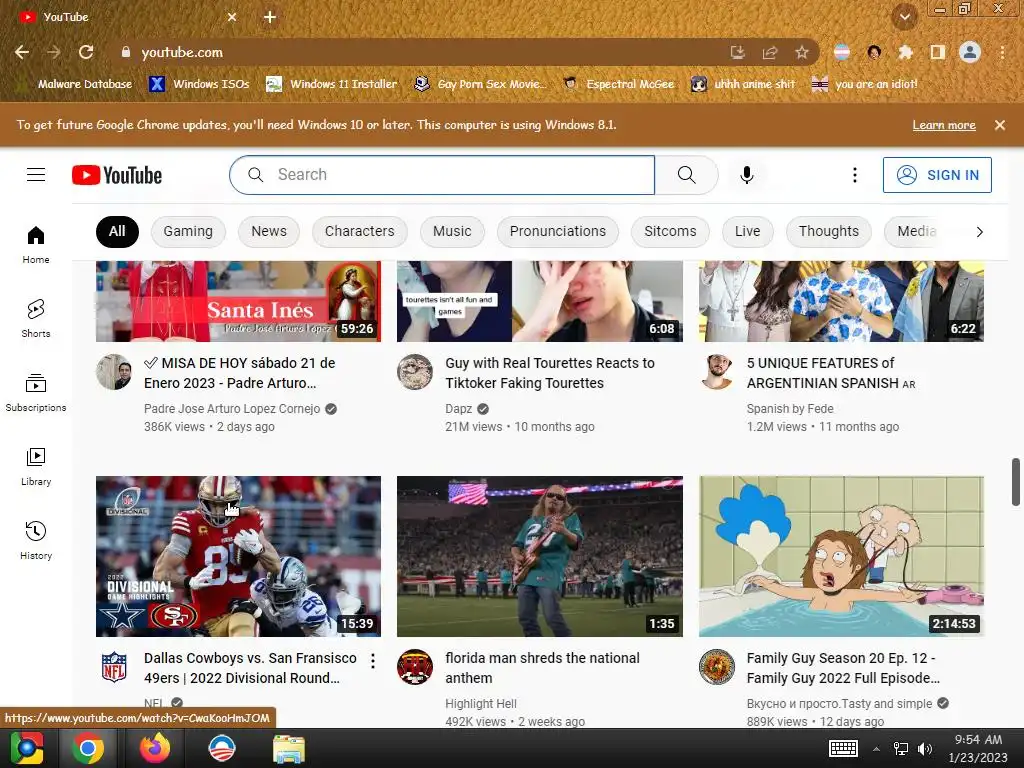Dismiss the Chrome update info bar
The height and width of the screenshot is (768, 1024).
coord(1000,125)
